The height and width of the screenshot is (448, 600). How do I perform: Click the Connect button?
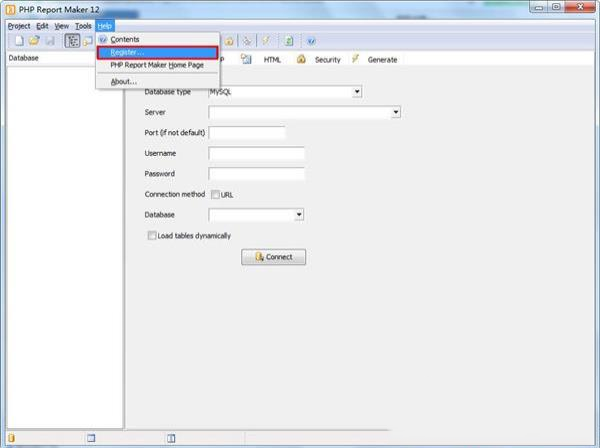click(274, 257)
